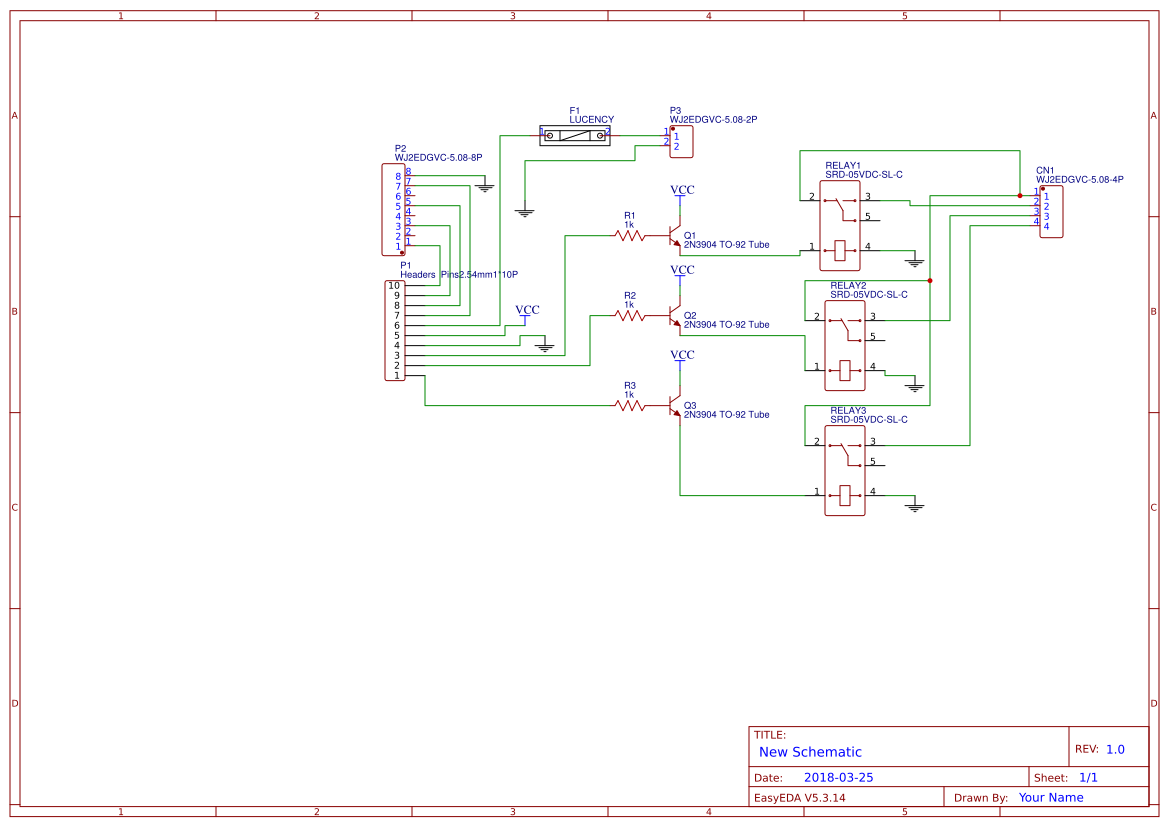Select the CN1 4-pin connector body
Image resolution: width=1169 pixels, height=827 pixels.
click(1051, 212)
